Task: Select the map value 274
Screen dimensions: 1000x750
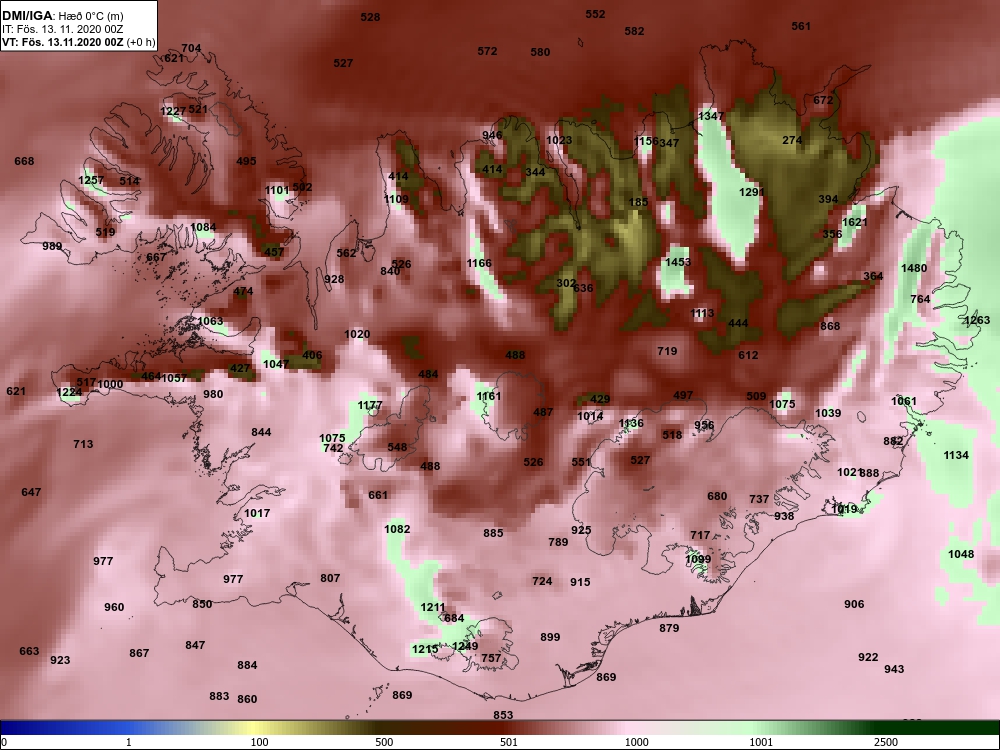Action: (792, 140)
